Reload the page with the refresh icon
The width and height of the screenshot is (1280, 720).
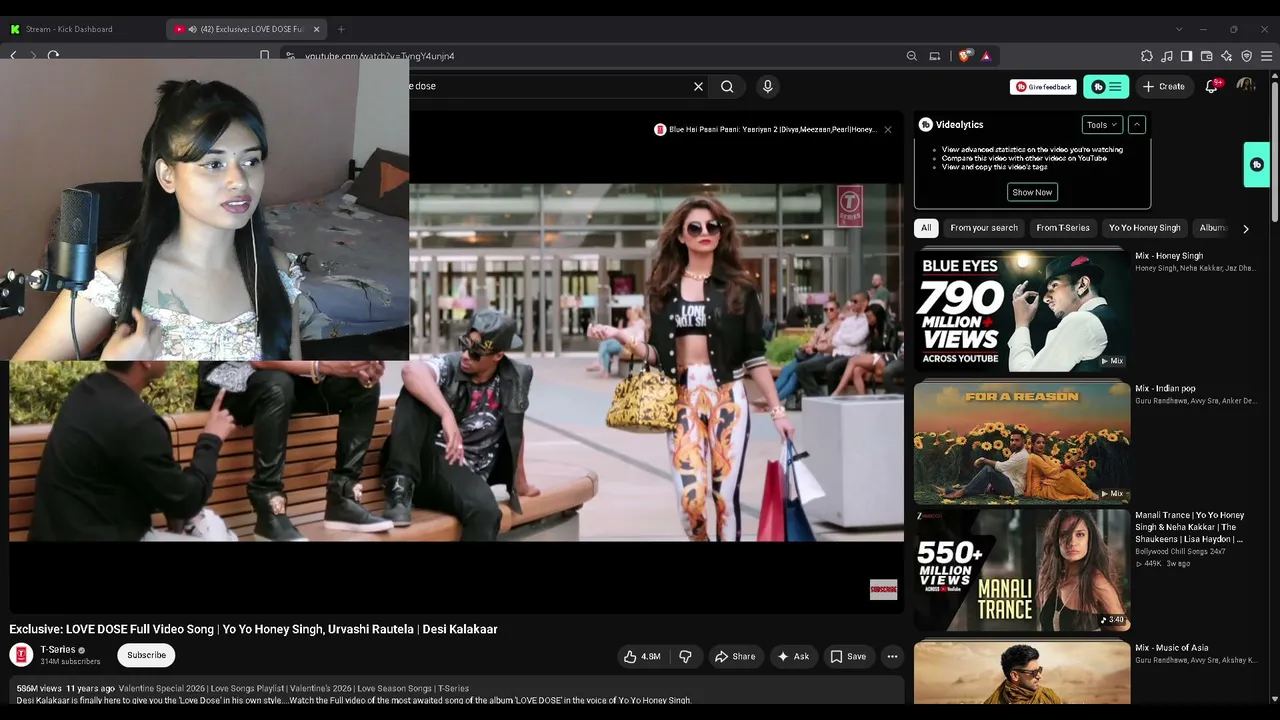click(54, 56)
